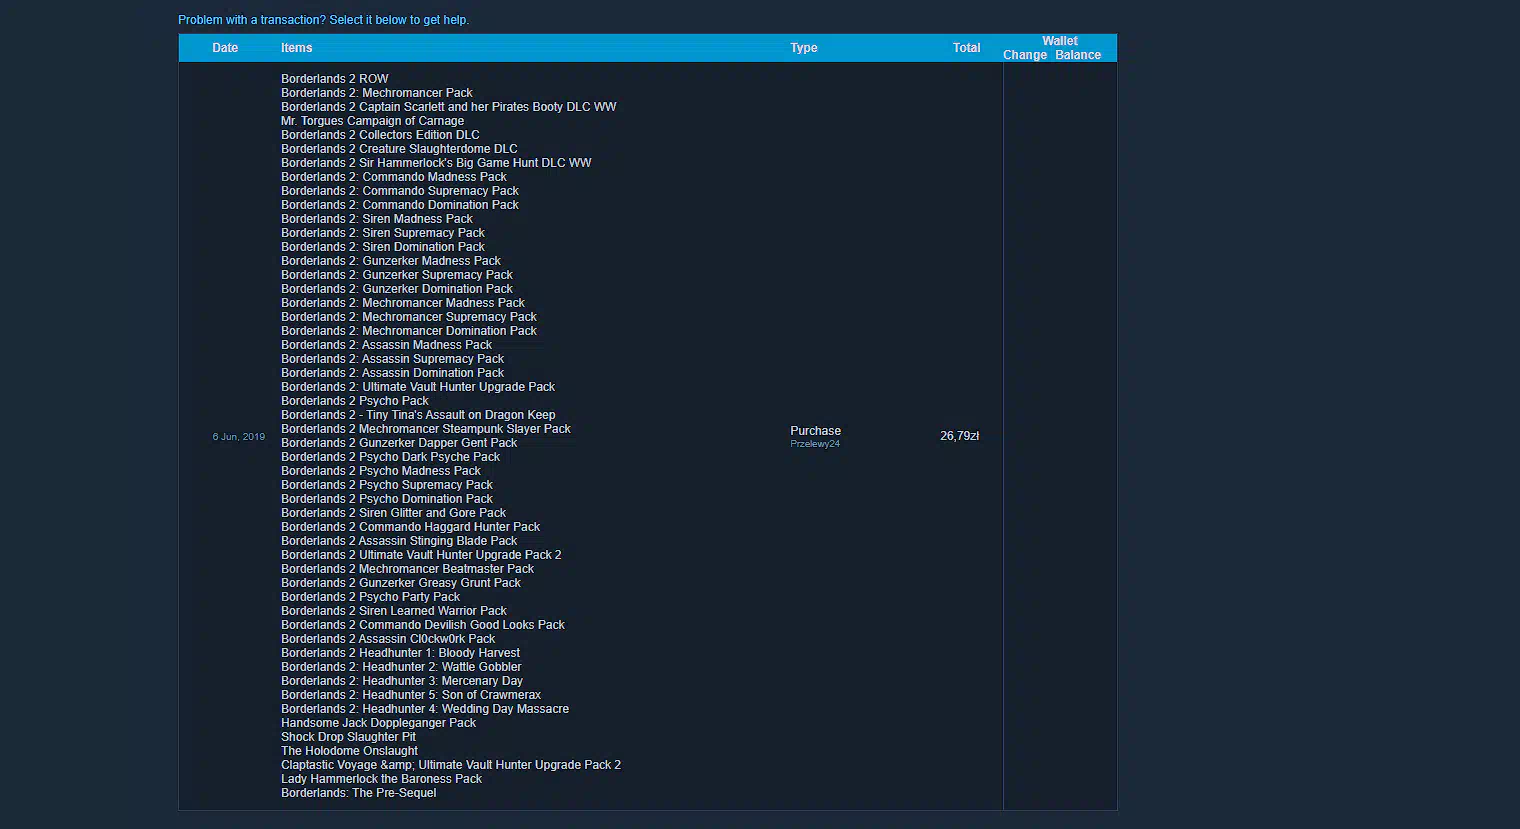The image size is (1520, 829).
Task: Click the Items column header
Action: (x=296, y=48)
